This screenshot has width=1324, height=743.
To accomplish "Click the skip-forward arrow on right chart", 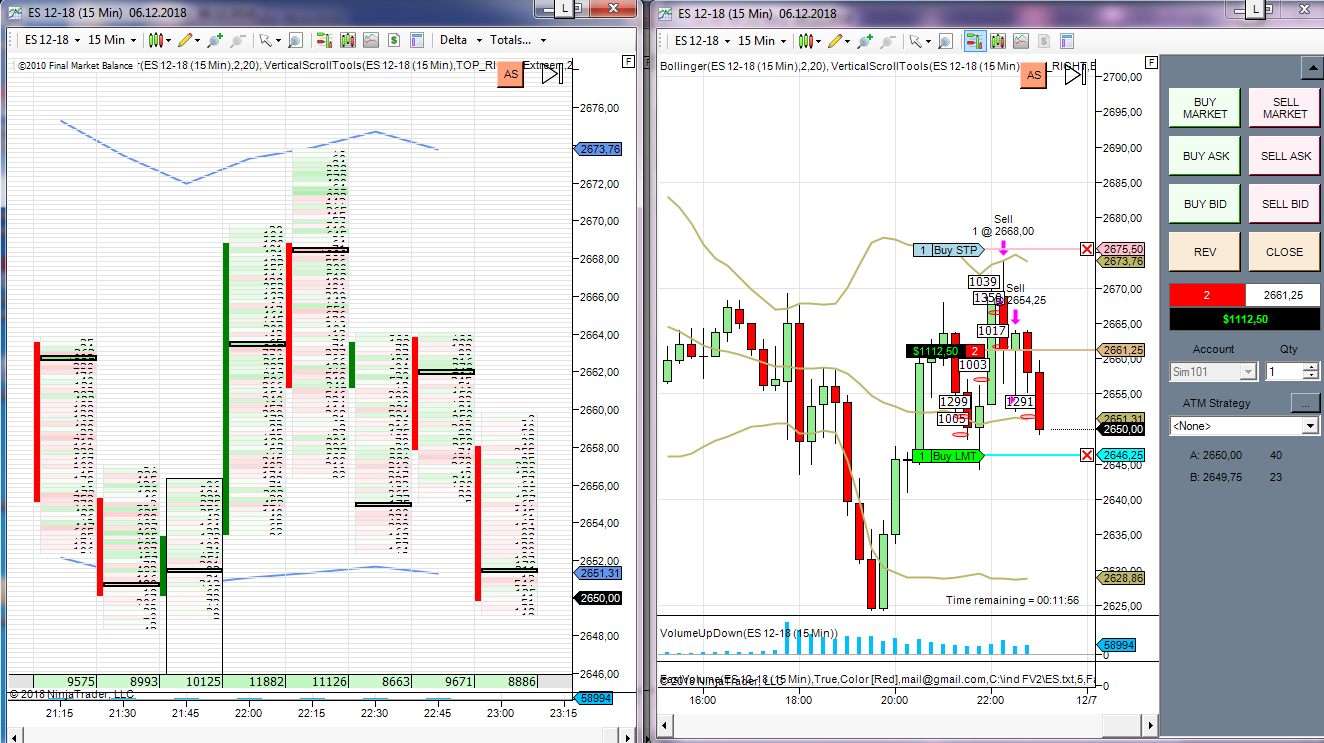I will click(x=1074, y=74).
